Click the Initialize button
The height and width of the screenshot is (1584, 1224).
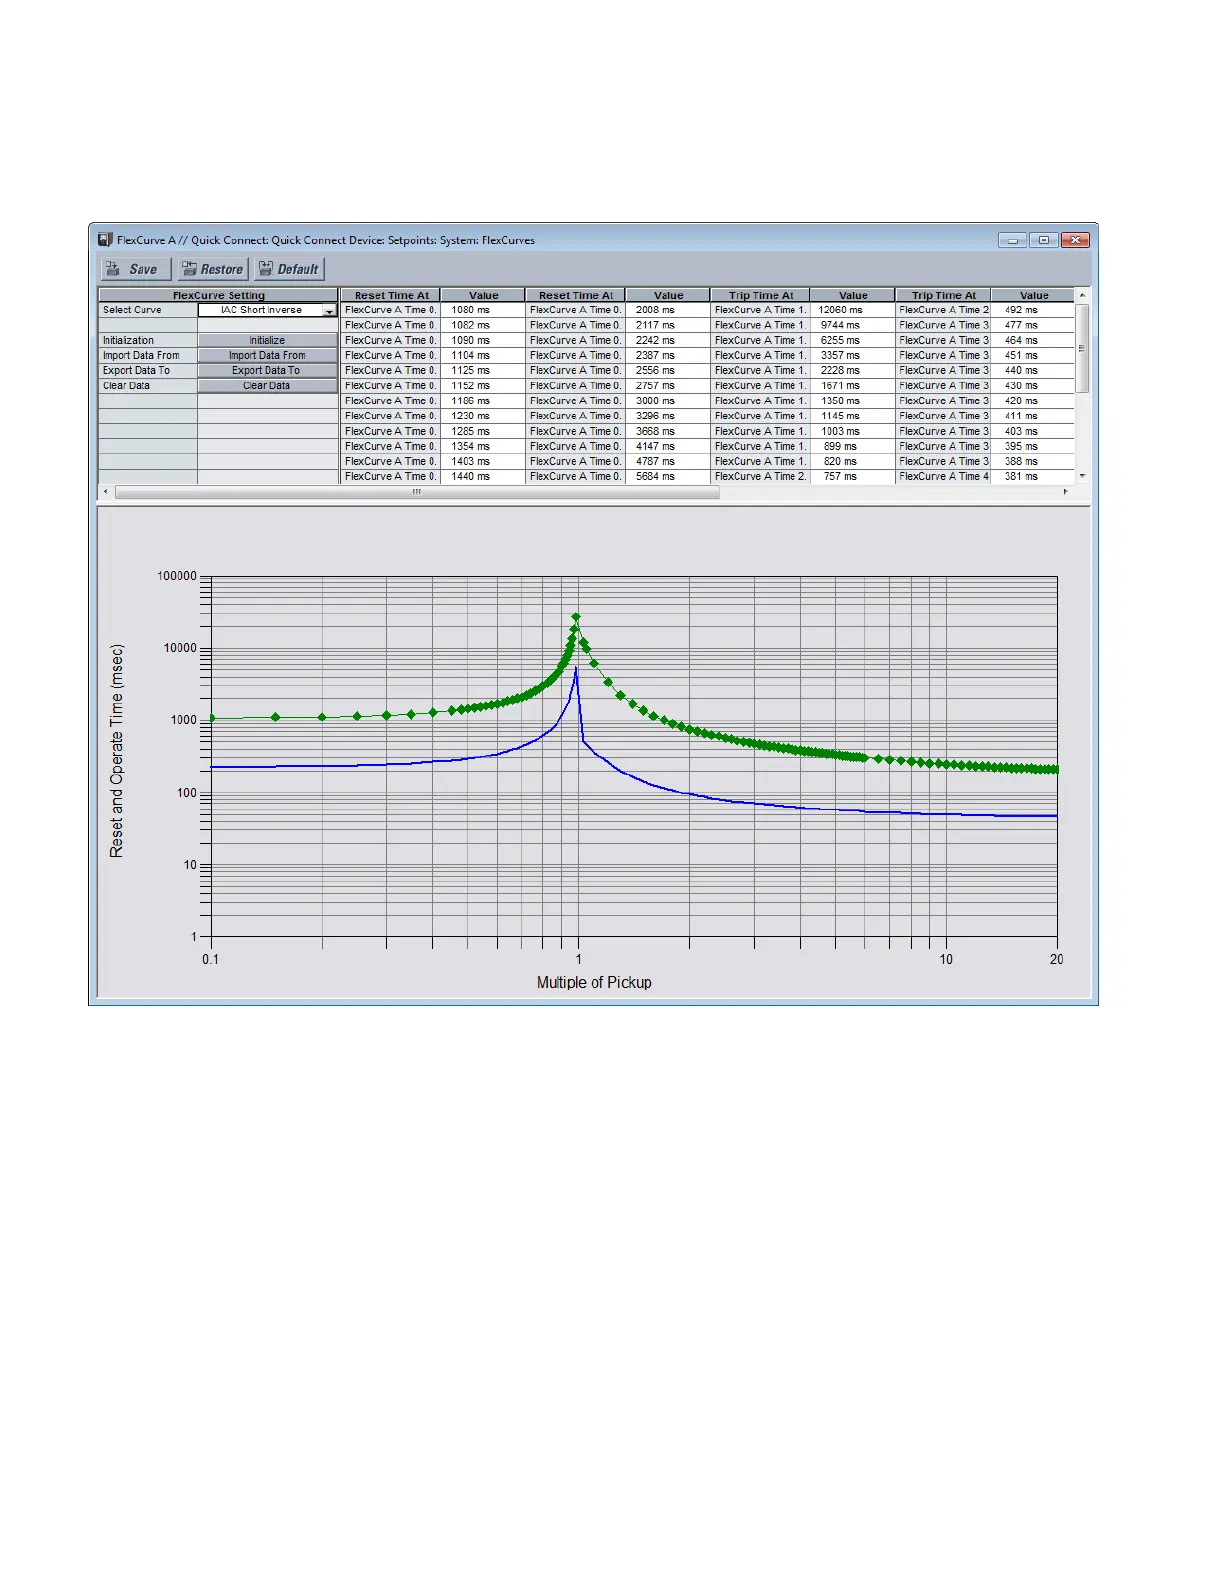point(267,340)
